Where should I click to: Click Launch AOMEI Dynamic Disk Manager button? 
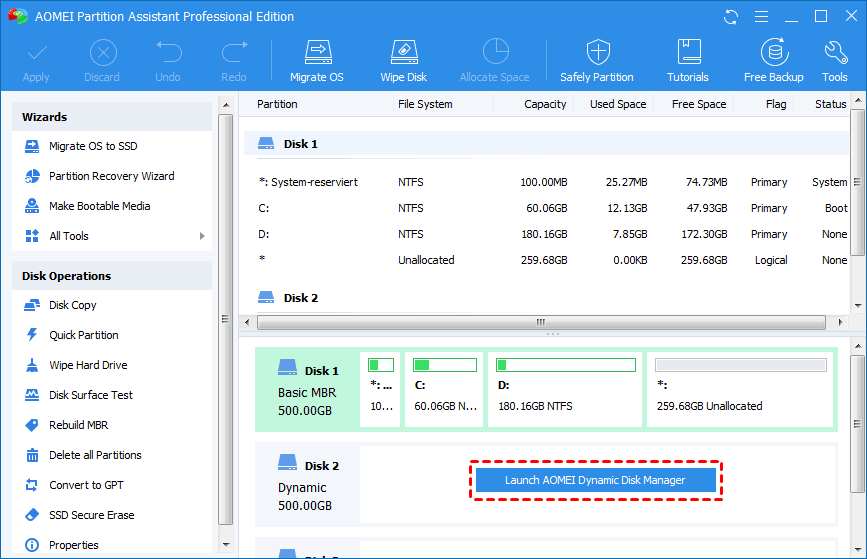pyautogui.click(x=596, y=480)
